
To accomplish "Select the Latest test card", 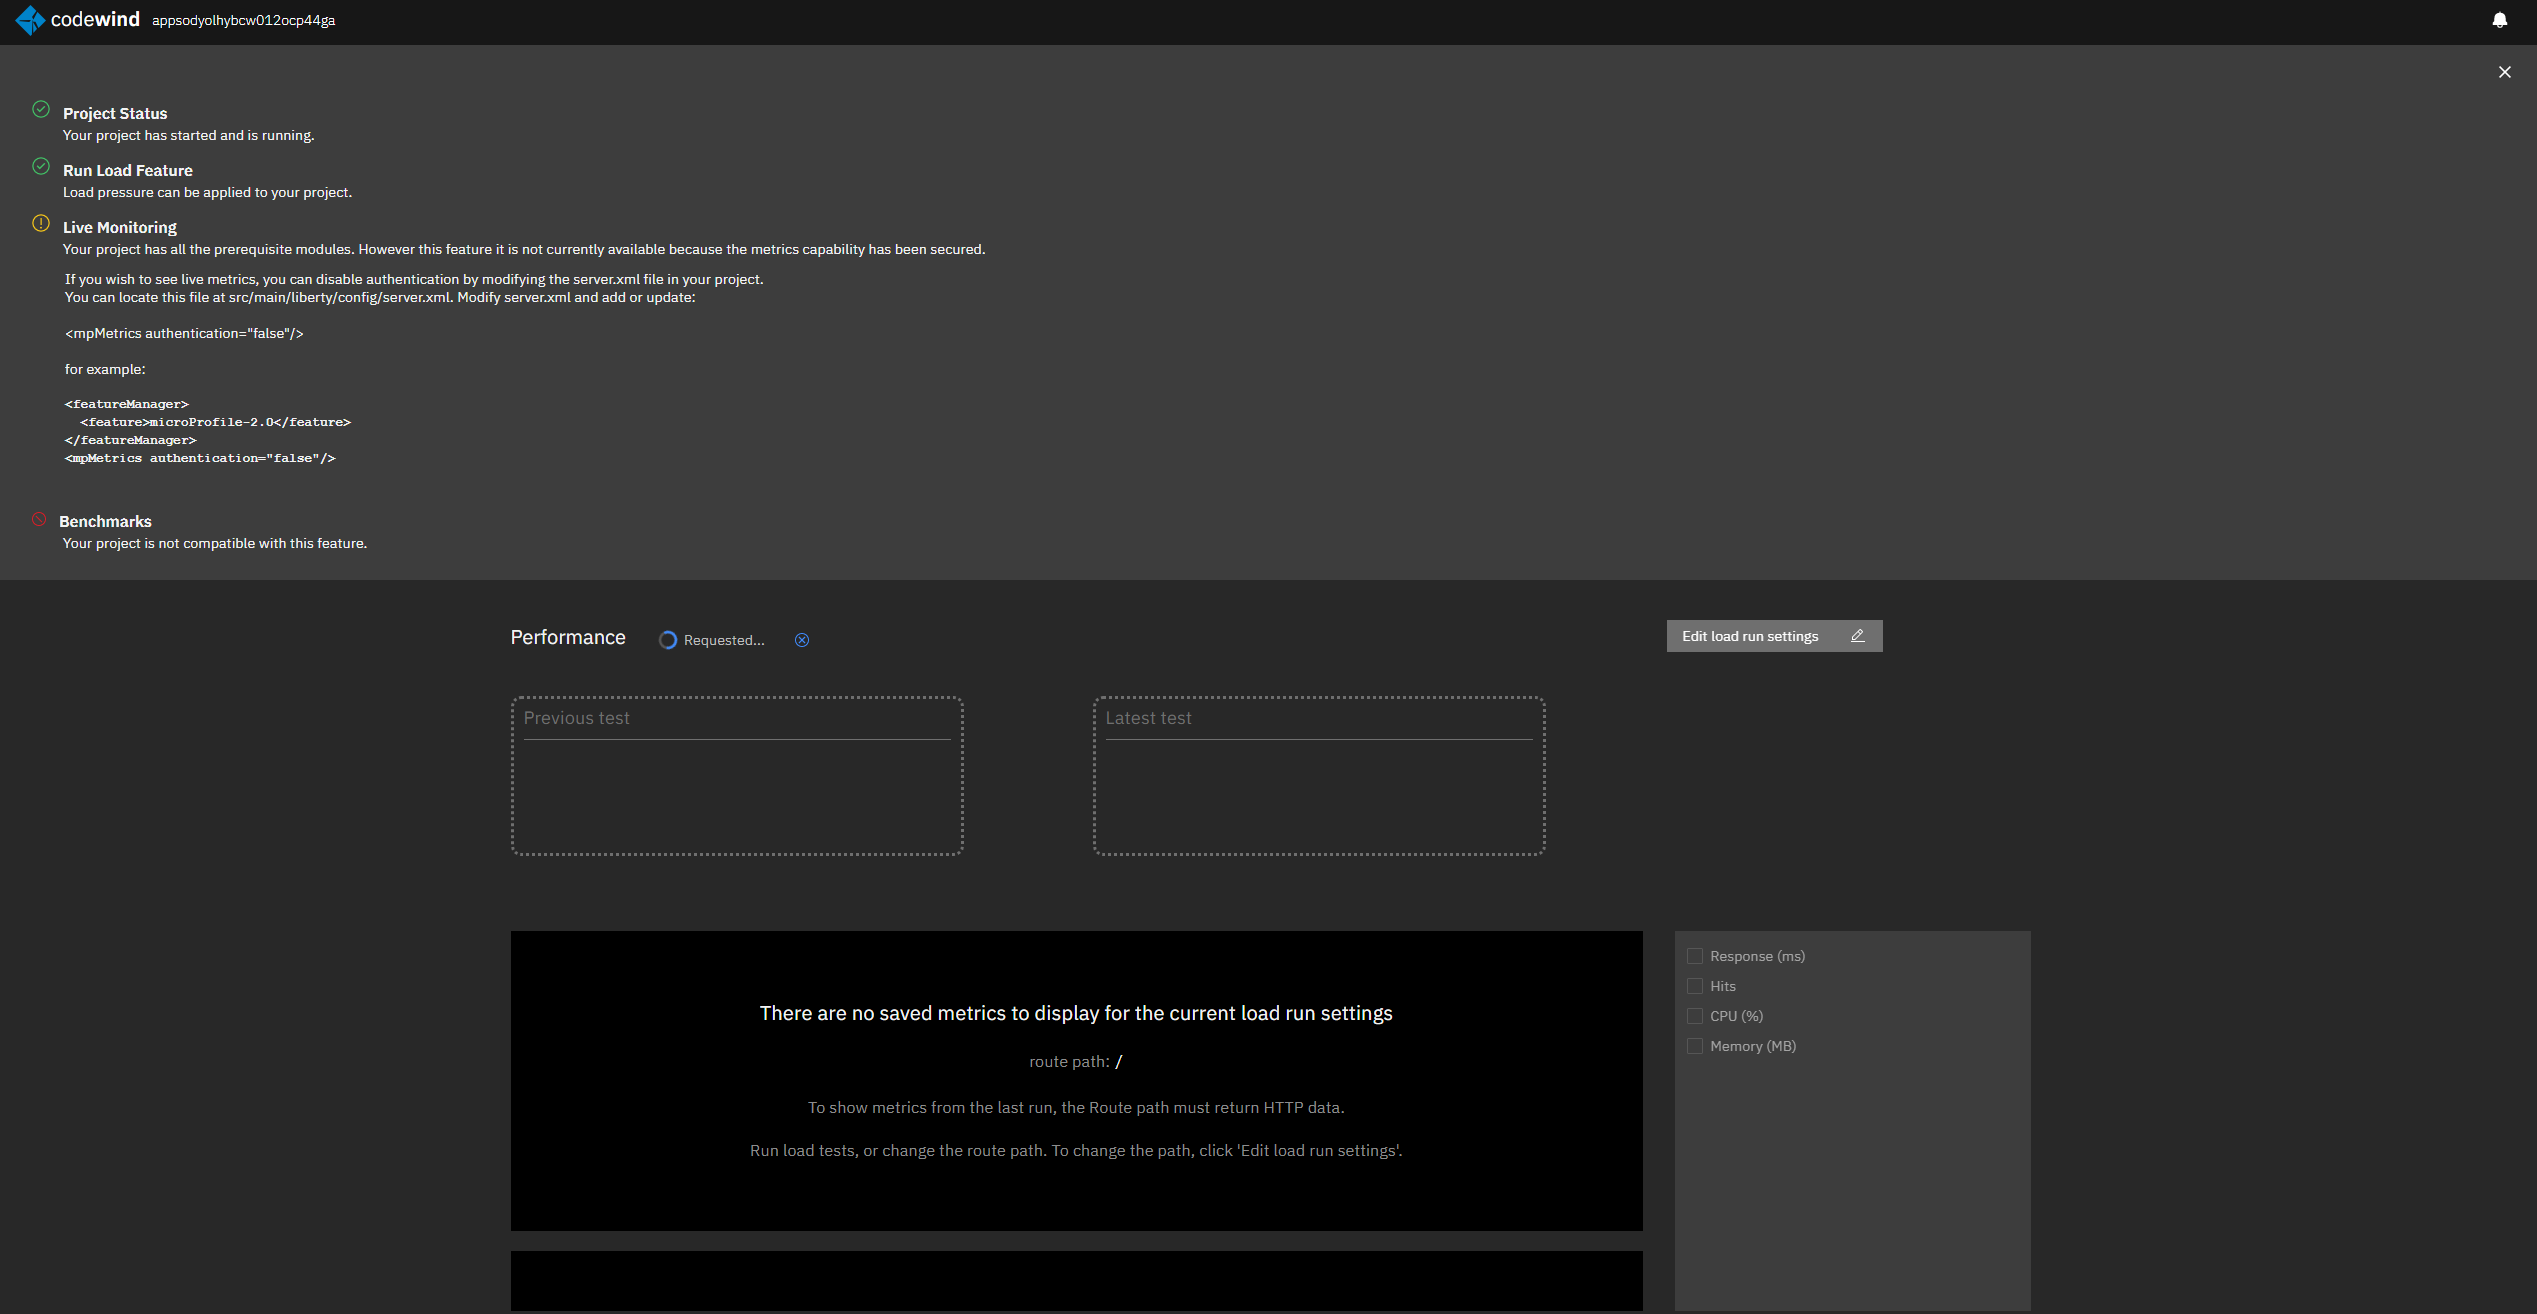I will (x=1319, y=776).
